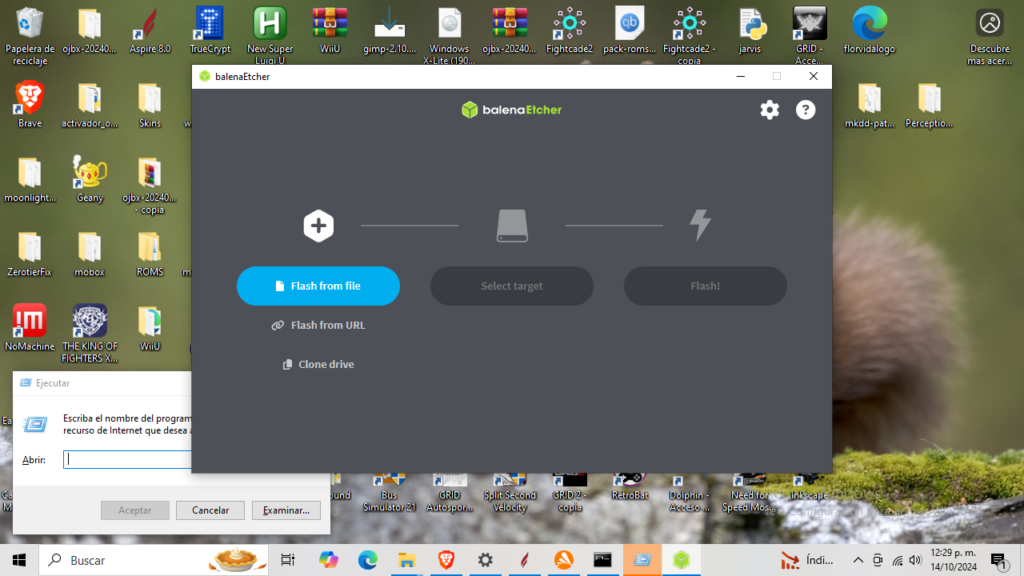Viewport: 1024px width, 576px height.
Task: Show hidden system tray icons
Action: [x=858, y=560]
